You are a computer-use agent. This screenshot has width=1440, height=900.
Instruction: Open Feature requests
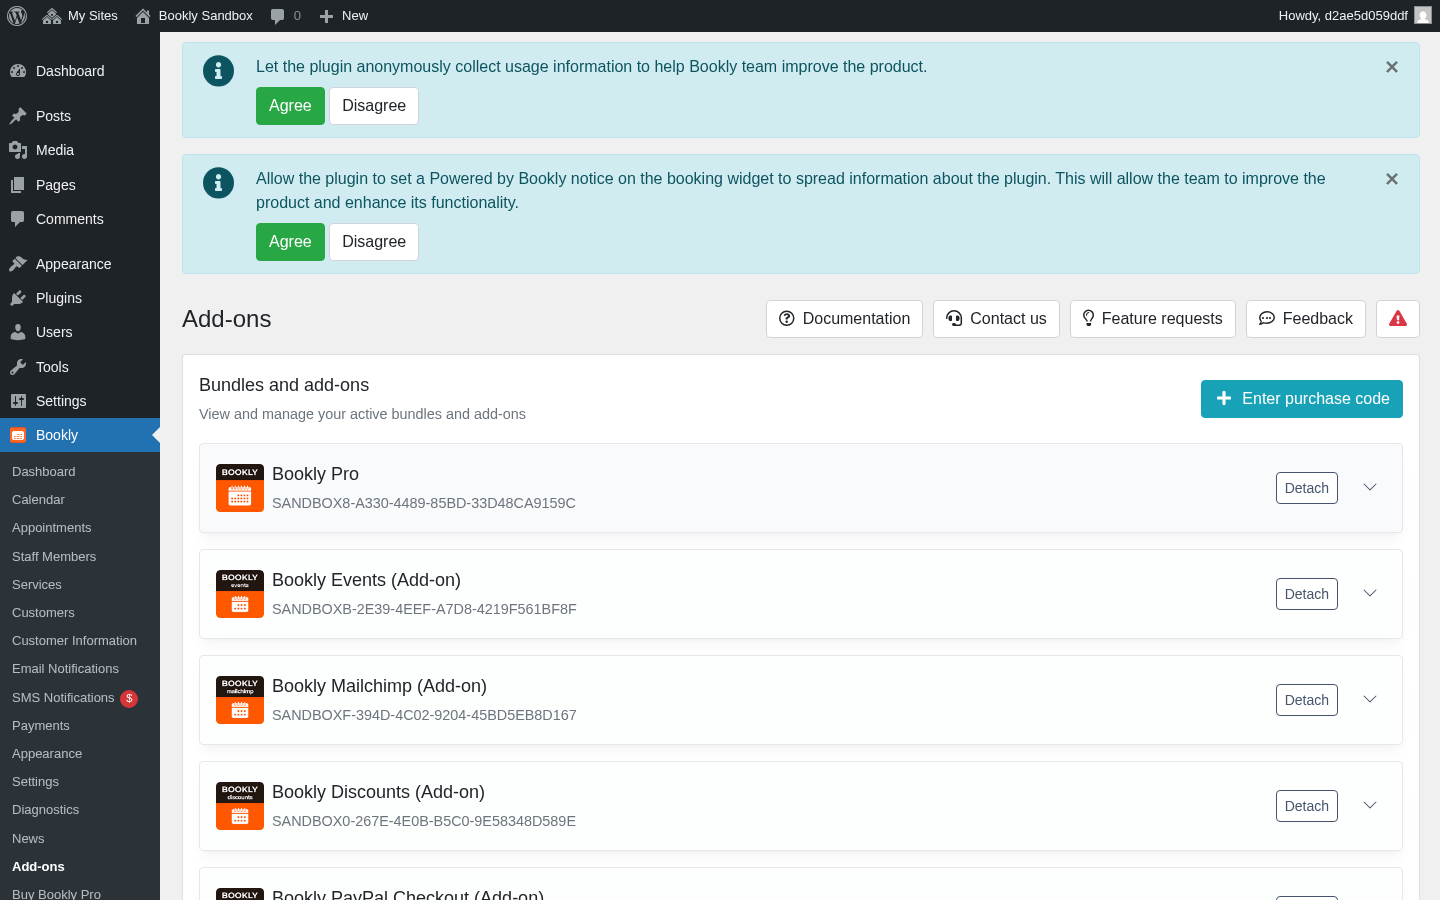pos(1153,319)
